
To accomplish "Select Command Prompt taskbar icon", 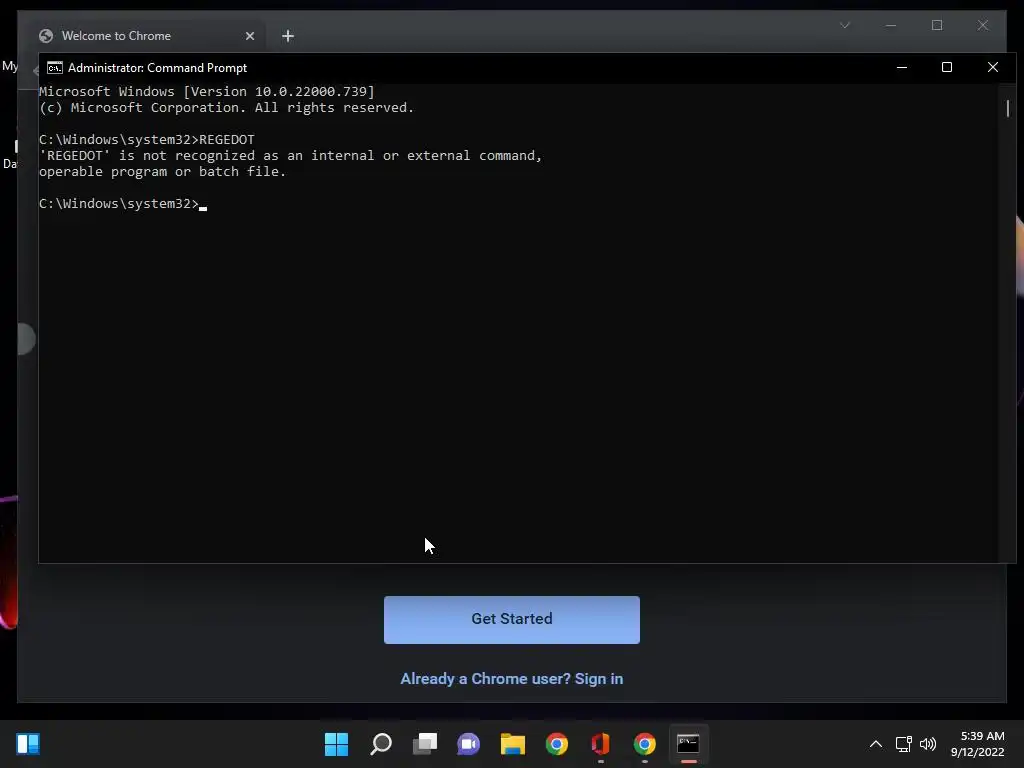I will [688, 744].
